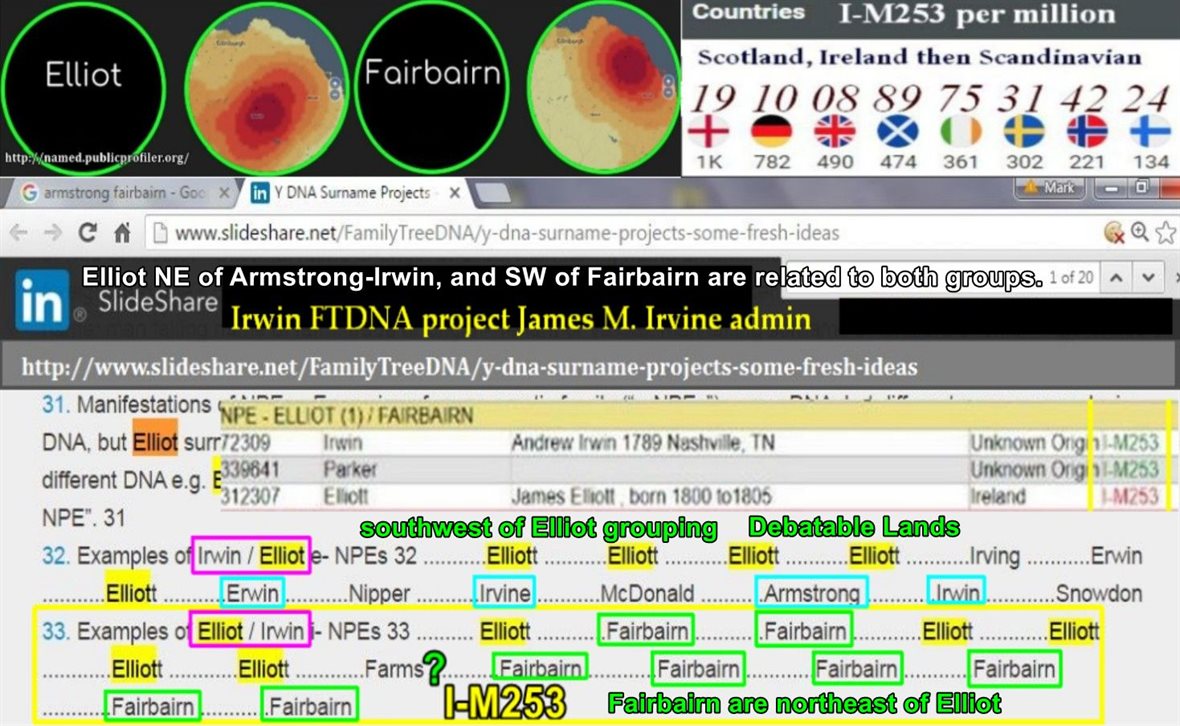Viewport: 1180px width, 726px height.
Task: Click the 312307 Elliott table row
Action: (x=691, y=497)
